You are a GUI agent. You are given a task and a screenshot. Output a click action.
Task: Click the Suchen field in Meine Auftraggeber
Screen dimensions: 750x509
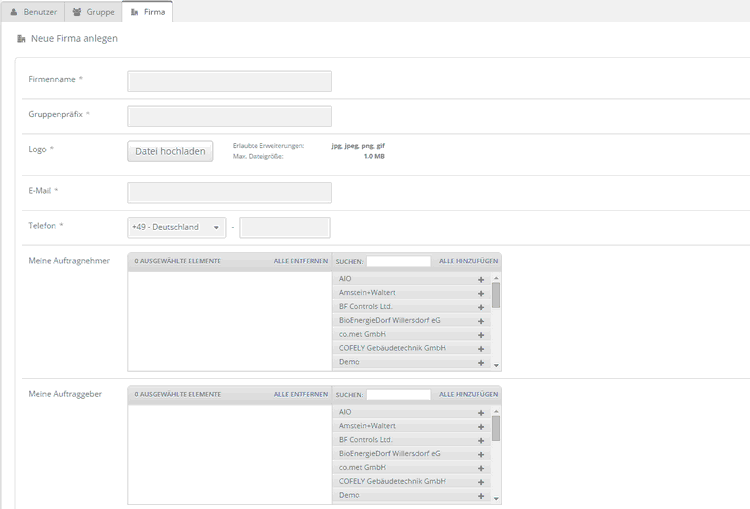pyautogui.click(x=398, y=395)
